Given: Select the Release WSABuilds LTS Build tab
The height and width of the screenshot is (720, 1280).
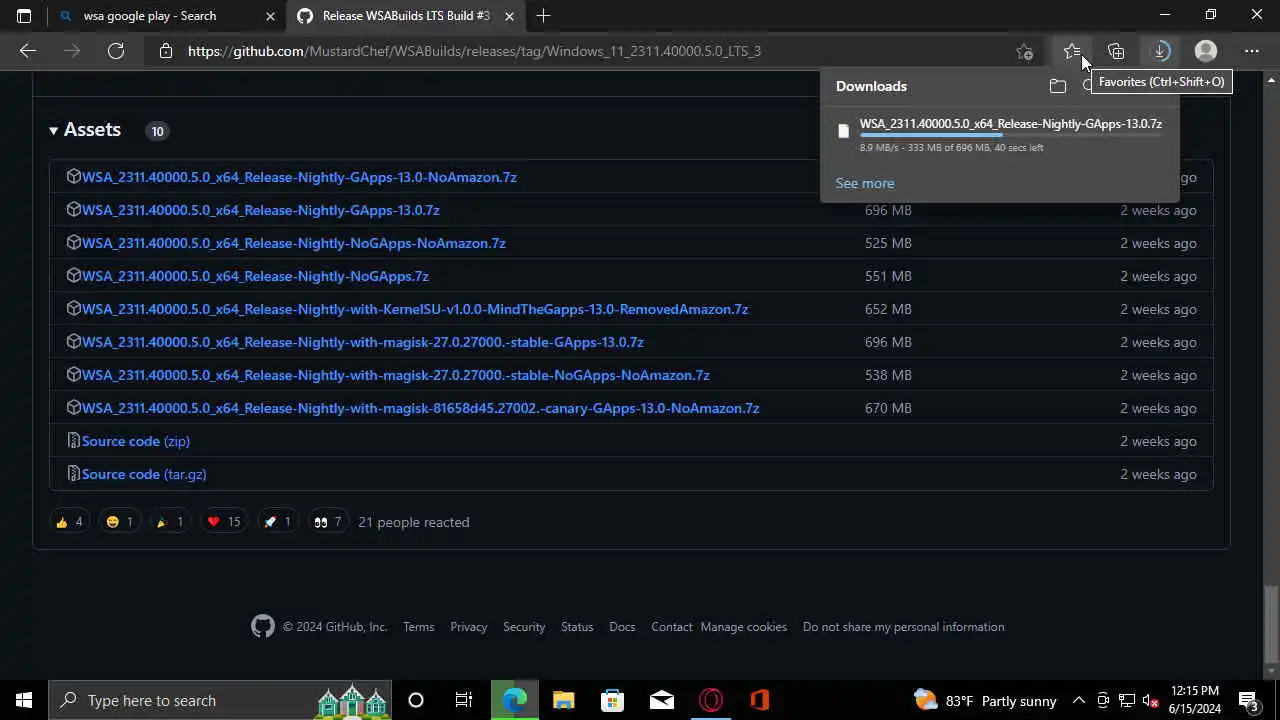Looking at the screenshot, I should [405, 16].
